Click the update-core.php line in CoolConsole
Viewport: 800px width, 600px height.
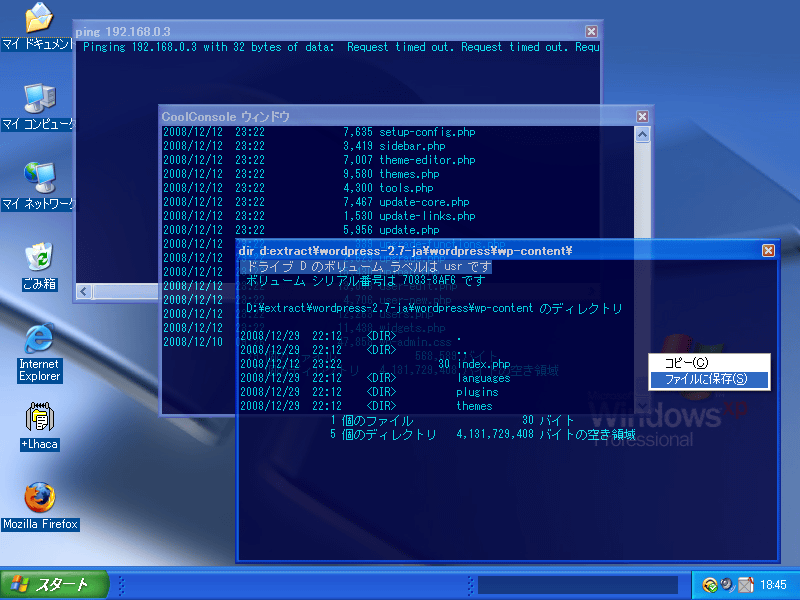316,202
